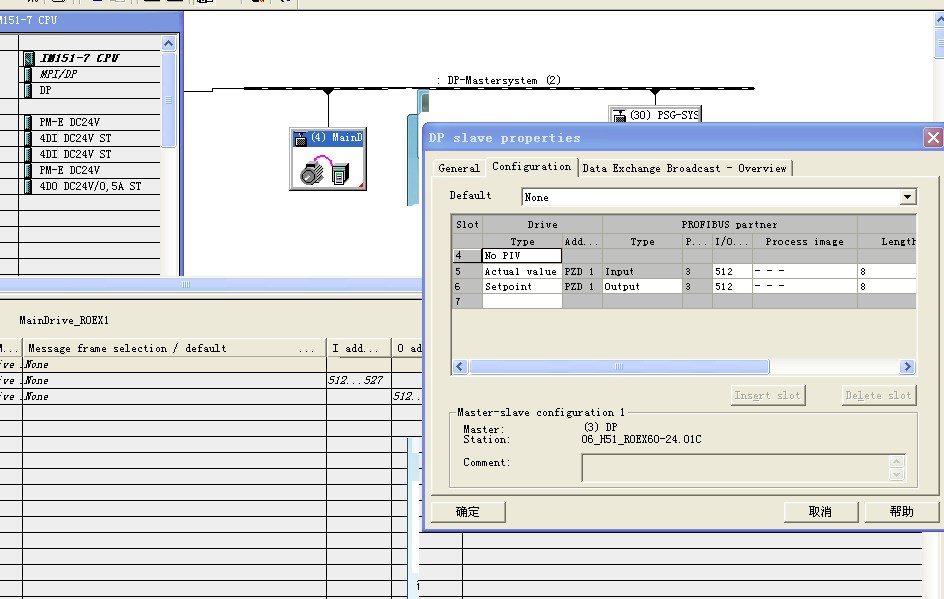
Task: Click the MainDrive station header icon
Action: click(x=300, y=137)
